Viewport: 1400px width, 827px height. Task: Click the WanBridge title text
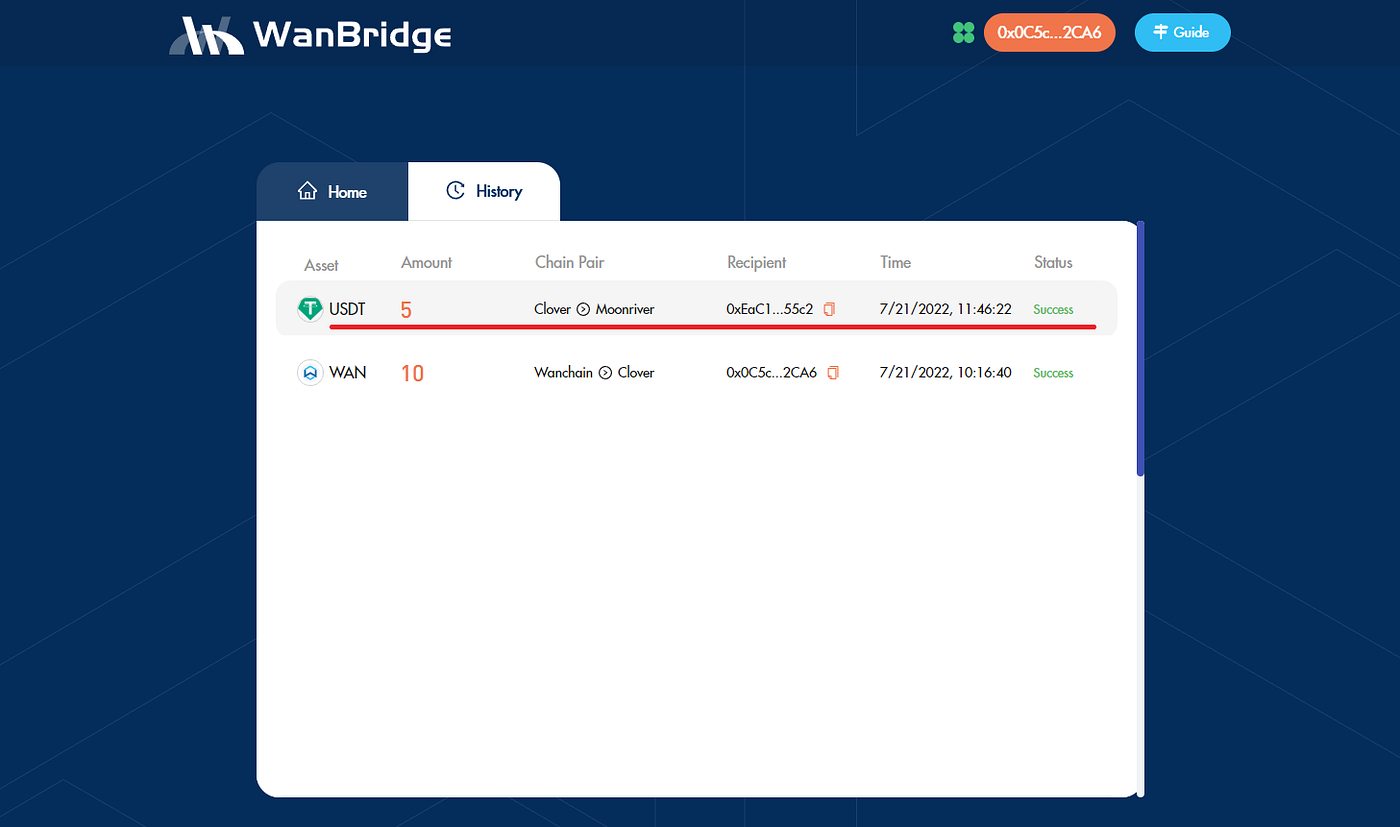click(352, 35)
